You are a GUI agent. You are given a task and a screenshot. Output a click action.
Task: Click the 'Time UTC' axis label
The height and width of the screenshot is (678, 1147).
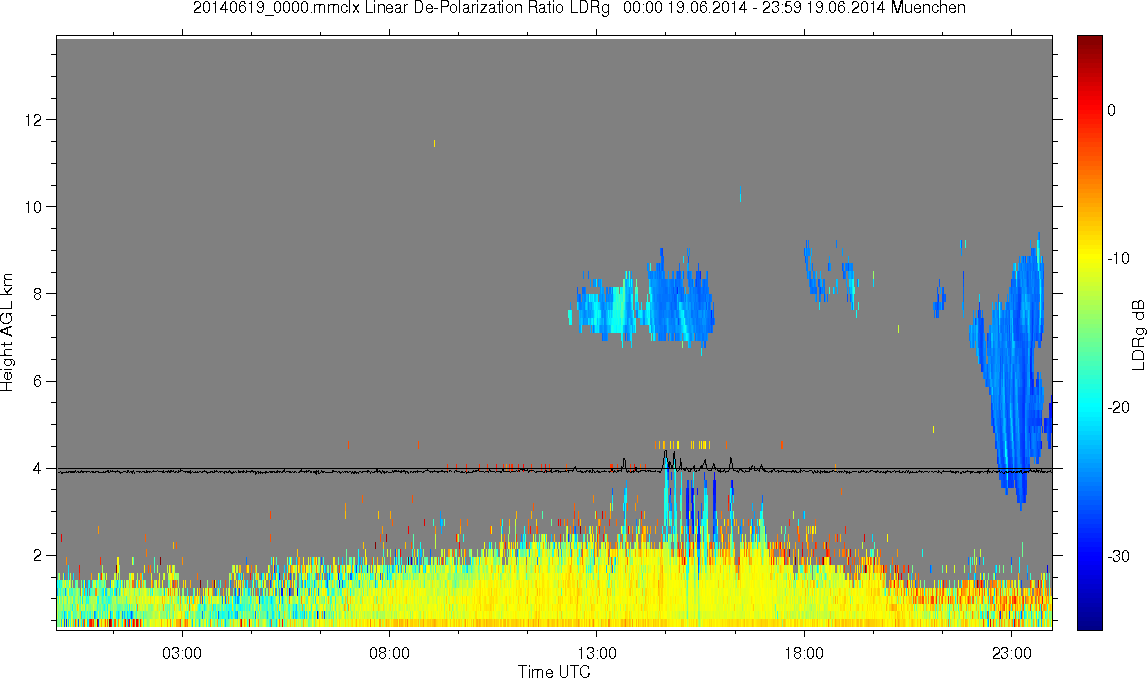(554, 671)
